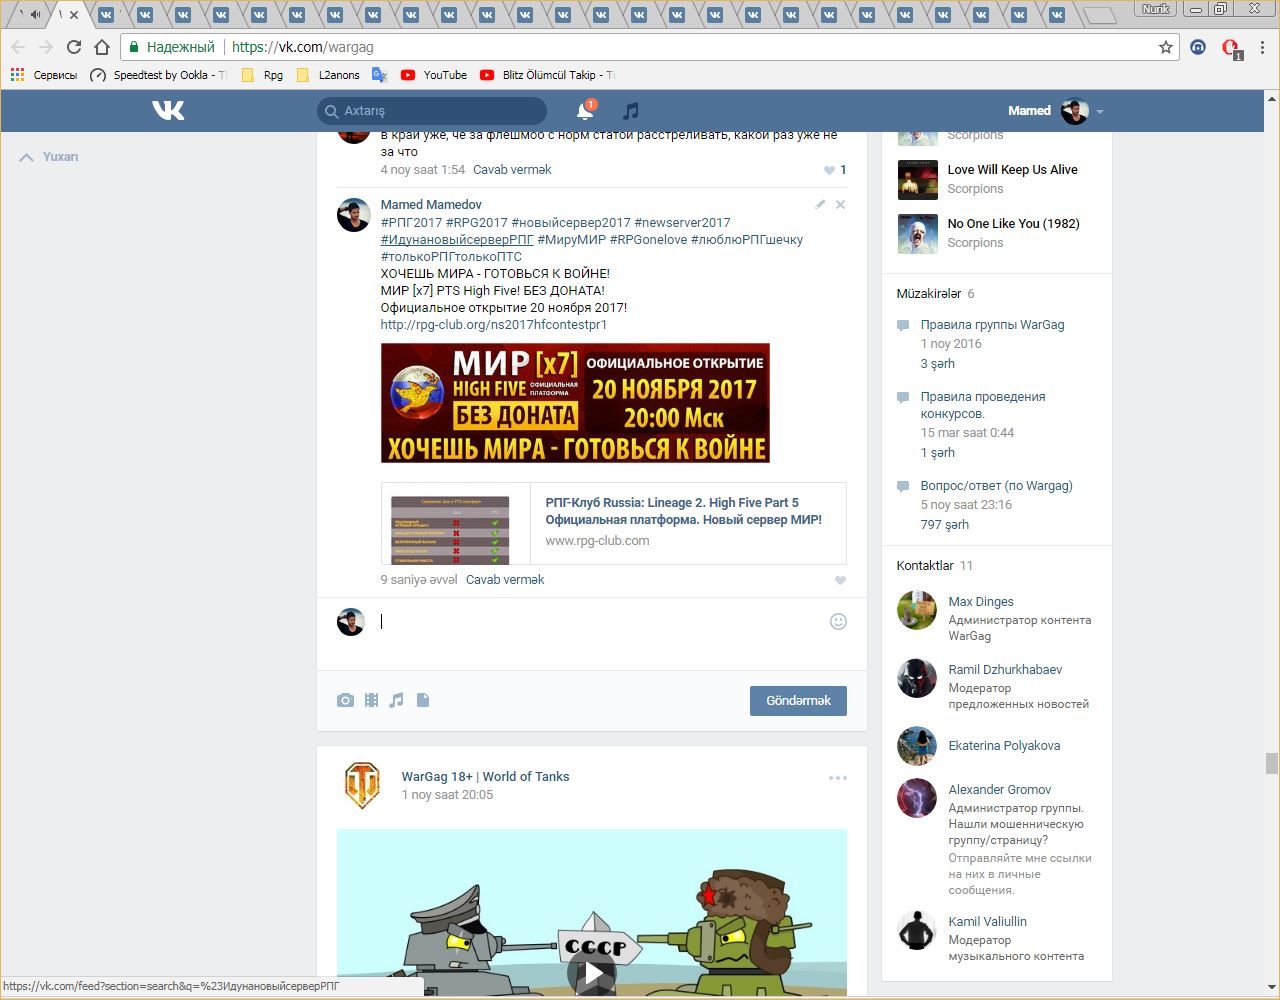Delete Mamed Mamedov's comment
The image size is (1280, 1000).
(x=840, y=204)
